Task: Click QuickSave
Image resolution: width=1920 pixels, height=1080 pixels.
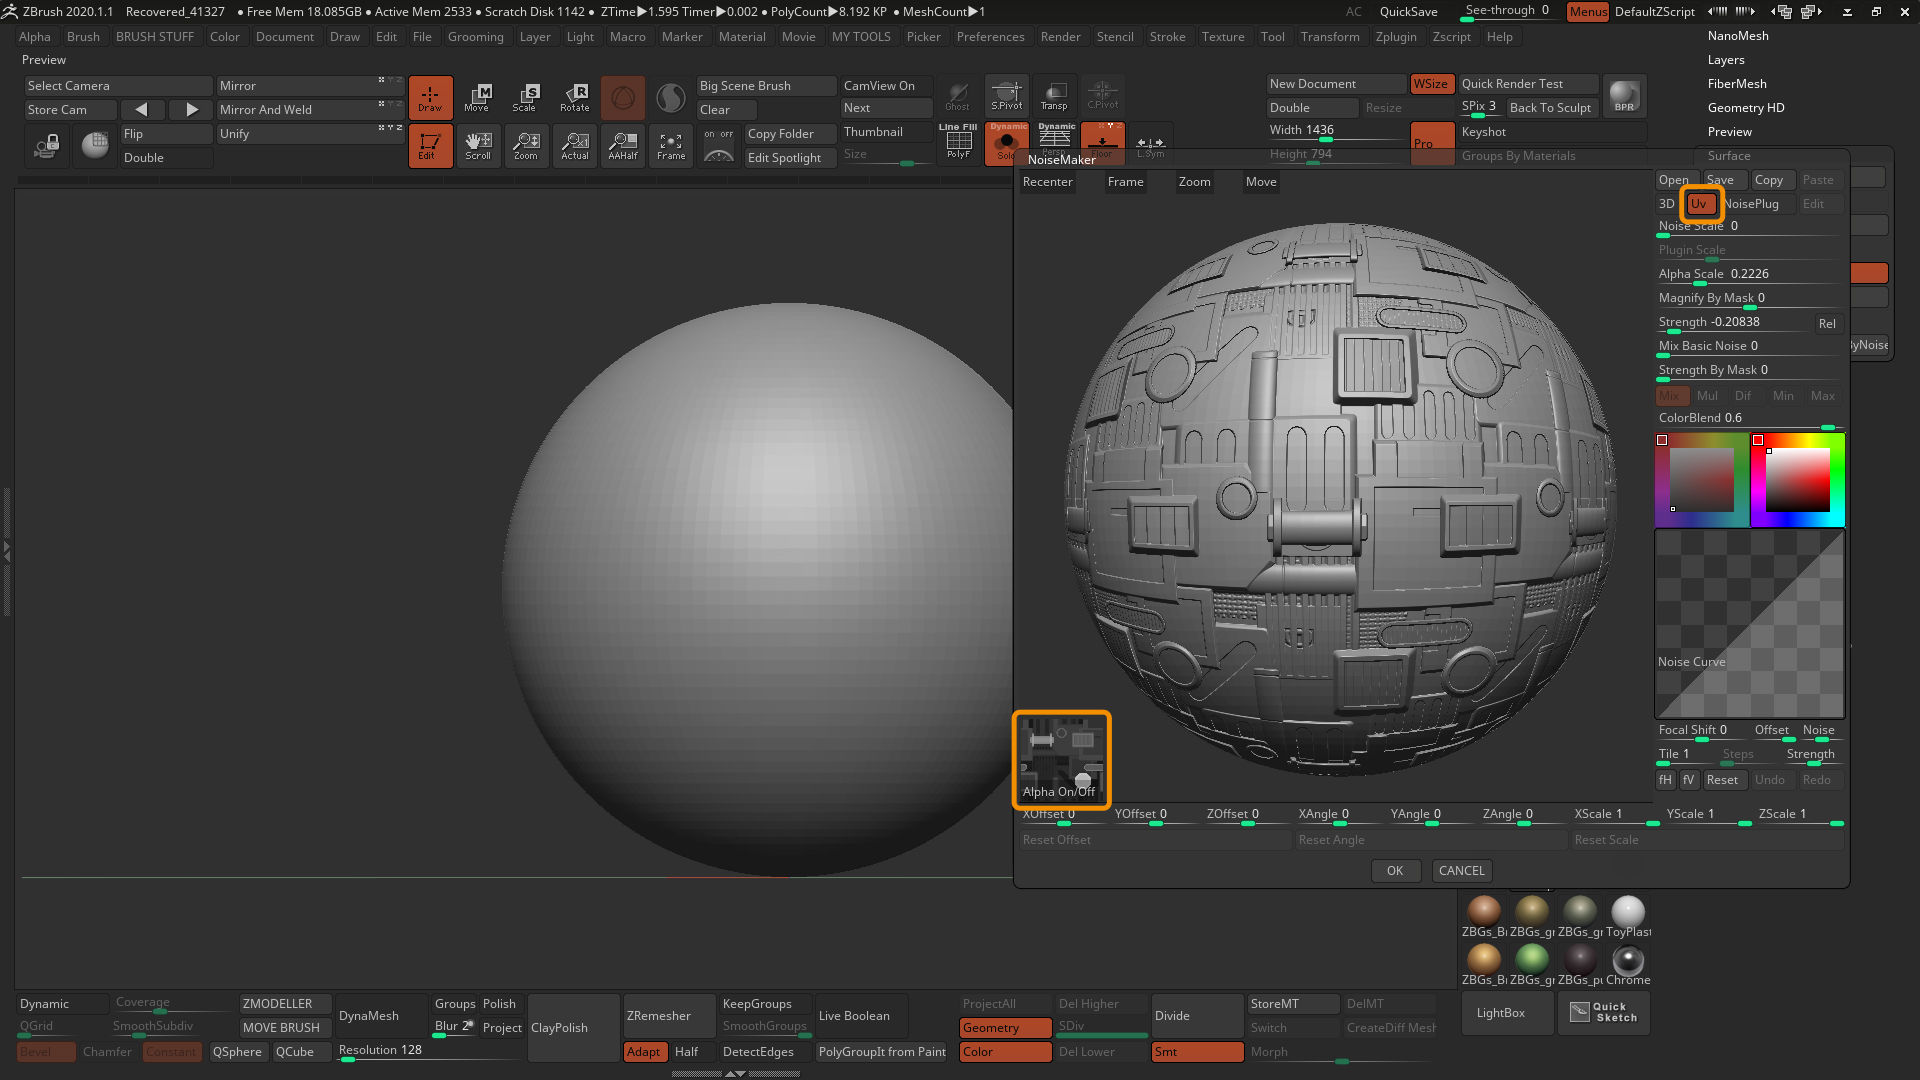Action: click(x=1408, y=12)
